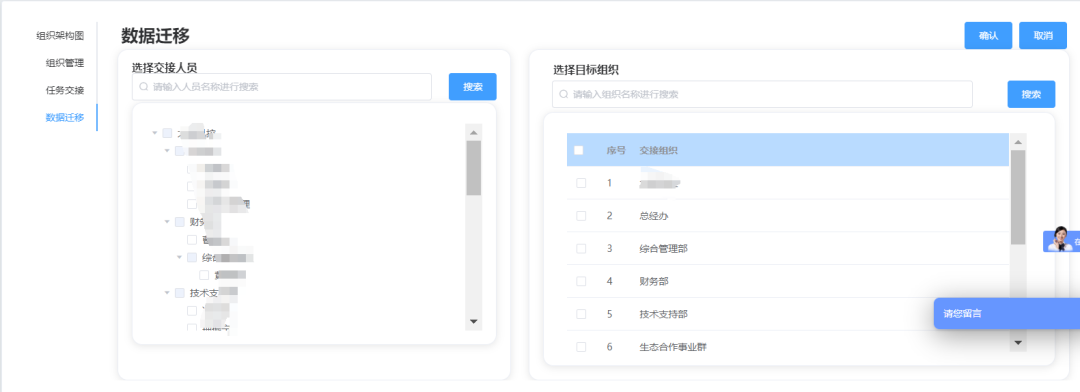
Task: Click the personnel tree scrollbar thumb
Action: click(473, 168)
